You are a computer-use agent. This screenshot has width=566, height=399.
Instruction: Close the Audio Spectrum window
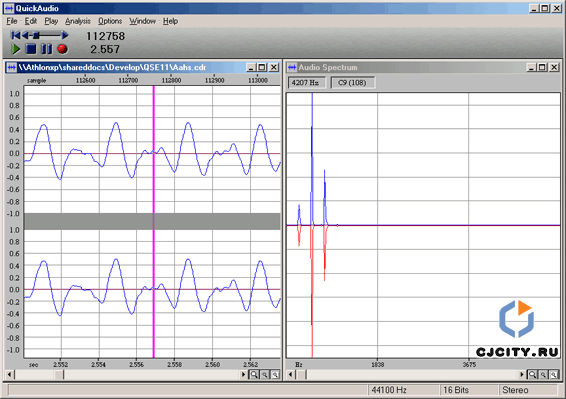tap(554, 68)
